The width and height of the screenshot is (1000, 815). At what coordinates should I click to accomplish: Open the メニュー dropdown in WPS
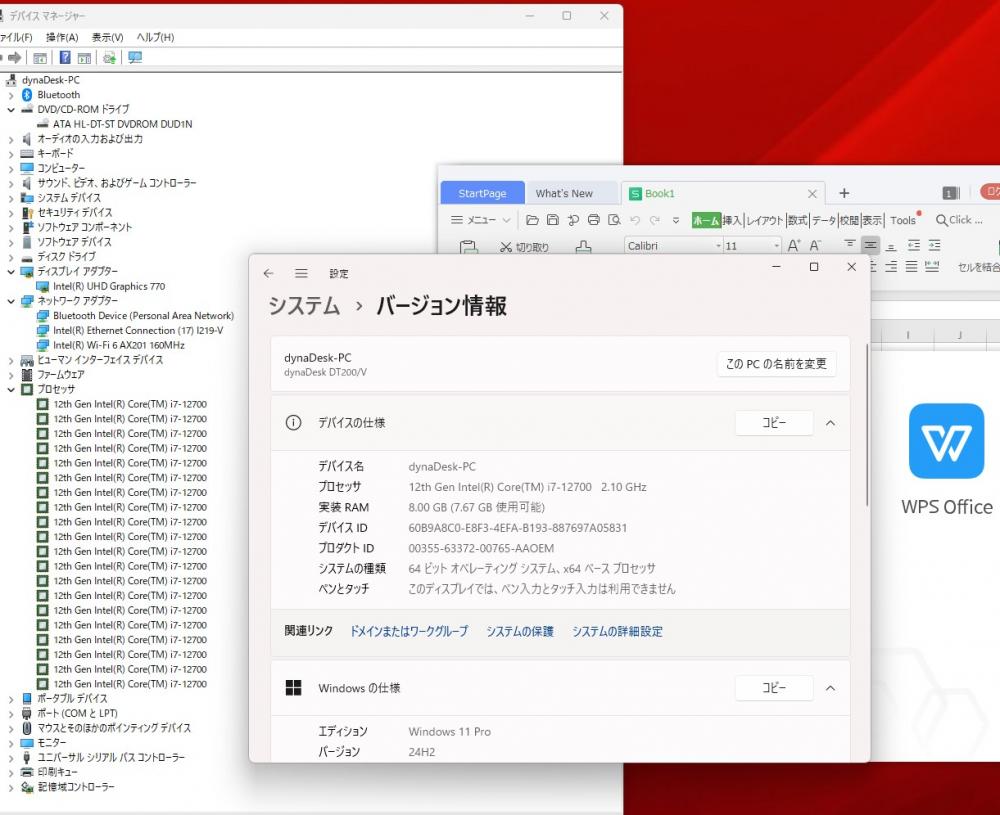[x=480, y=220]
